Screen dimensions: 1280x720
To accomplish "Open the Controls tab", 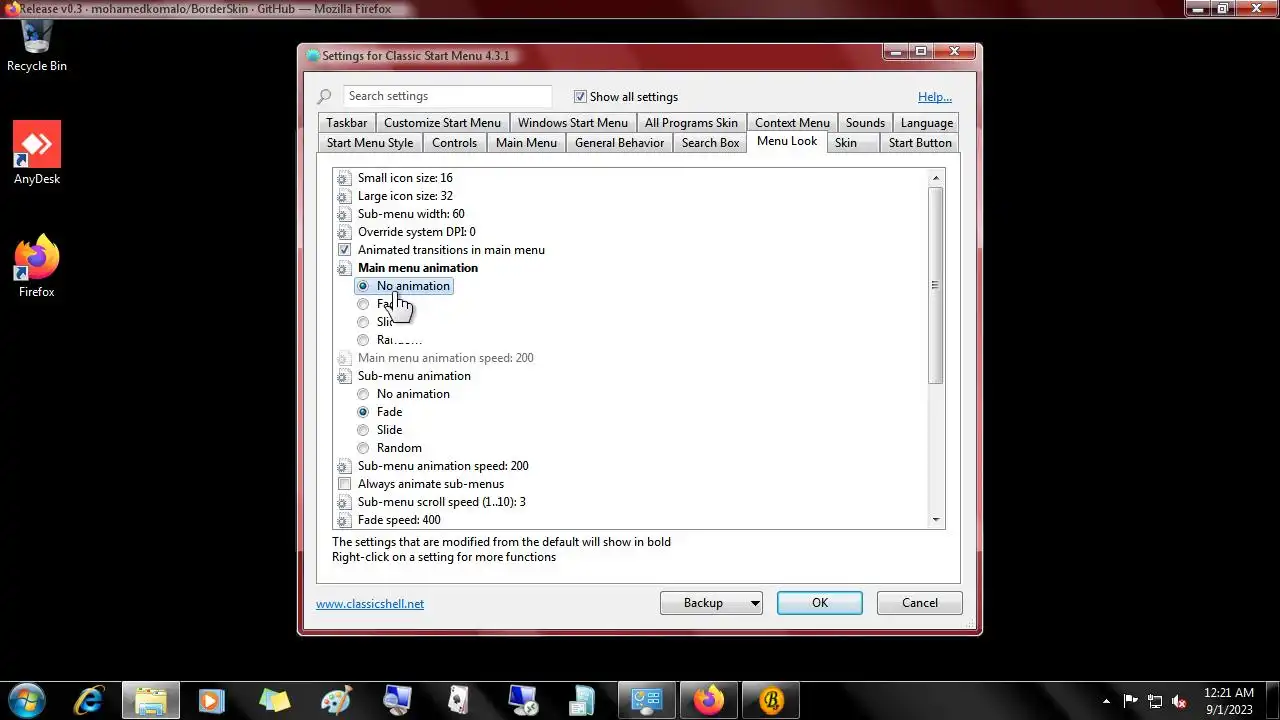I will point(454,143).
